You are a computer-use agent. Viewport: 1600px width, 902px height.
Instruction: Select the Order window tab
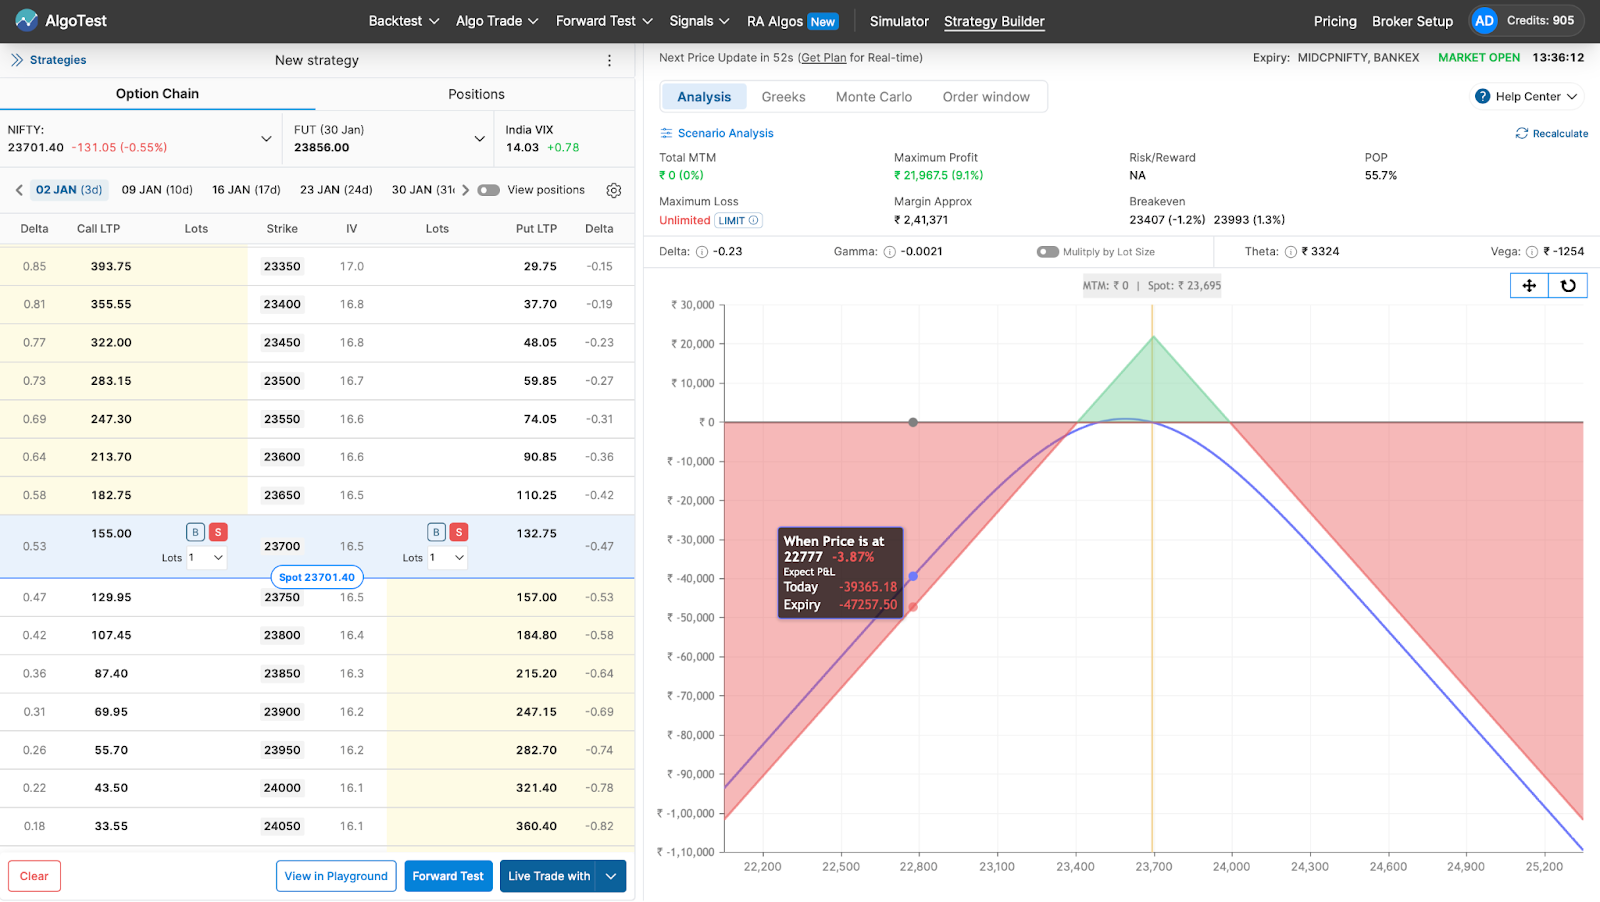(x=986, y=97)
